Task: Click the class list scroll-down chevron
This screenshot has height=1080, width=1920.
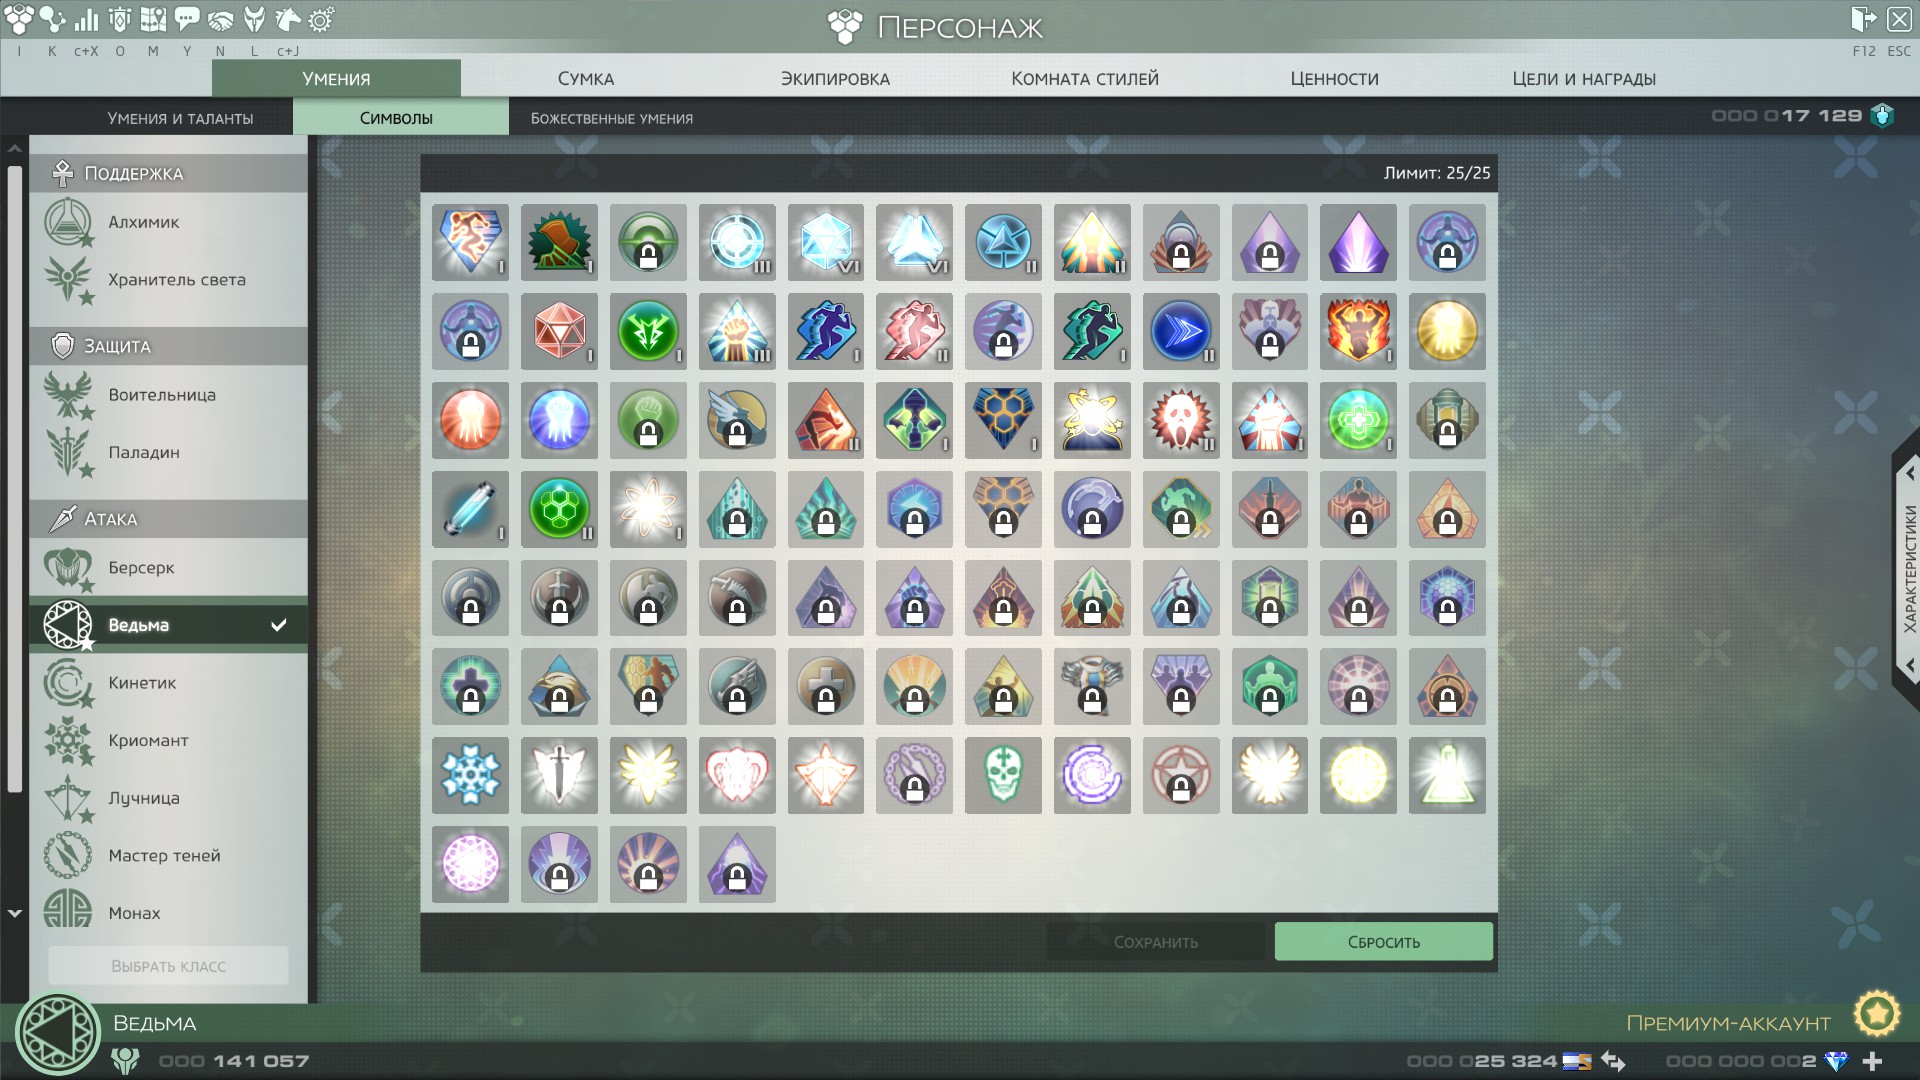Action: pyautogui.click(x=15, y=913)
